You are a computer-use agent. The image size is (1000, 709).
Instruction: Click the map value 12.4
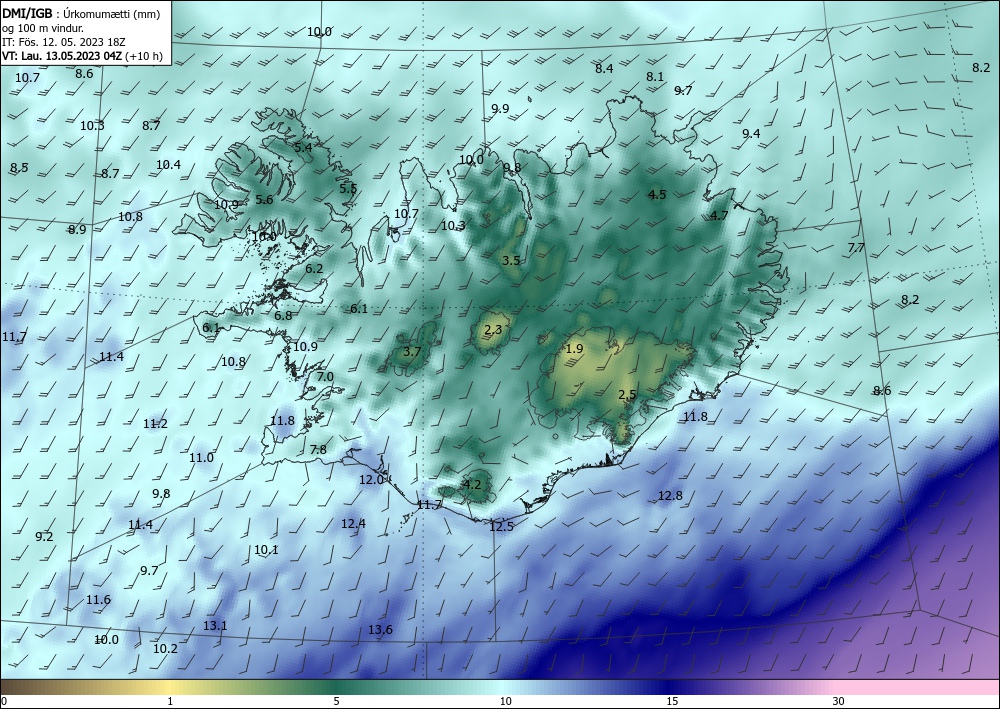[x=353, y=523]
